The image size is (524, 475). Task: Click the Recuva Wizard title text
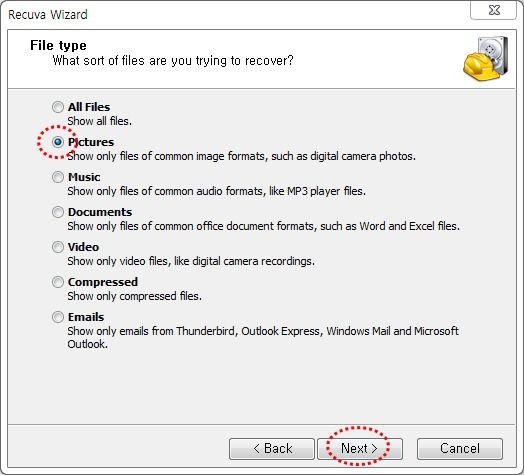[48, 15]
